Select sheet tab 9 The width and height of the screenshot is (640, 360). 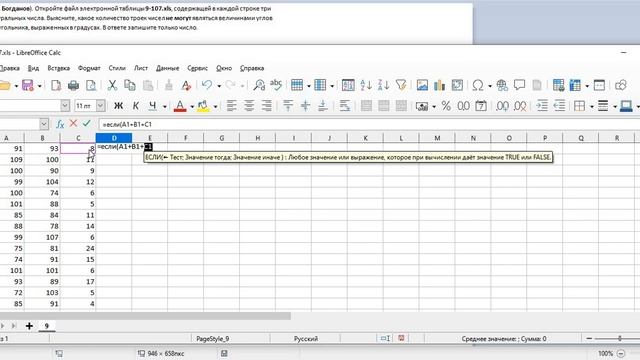point(47,326)
